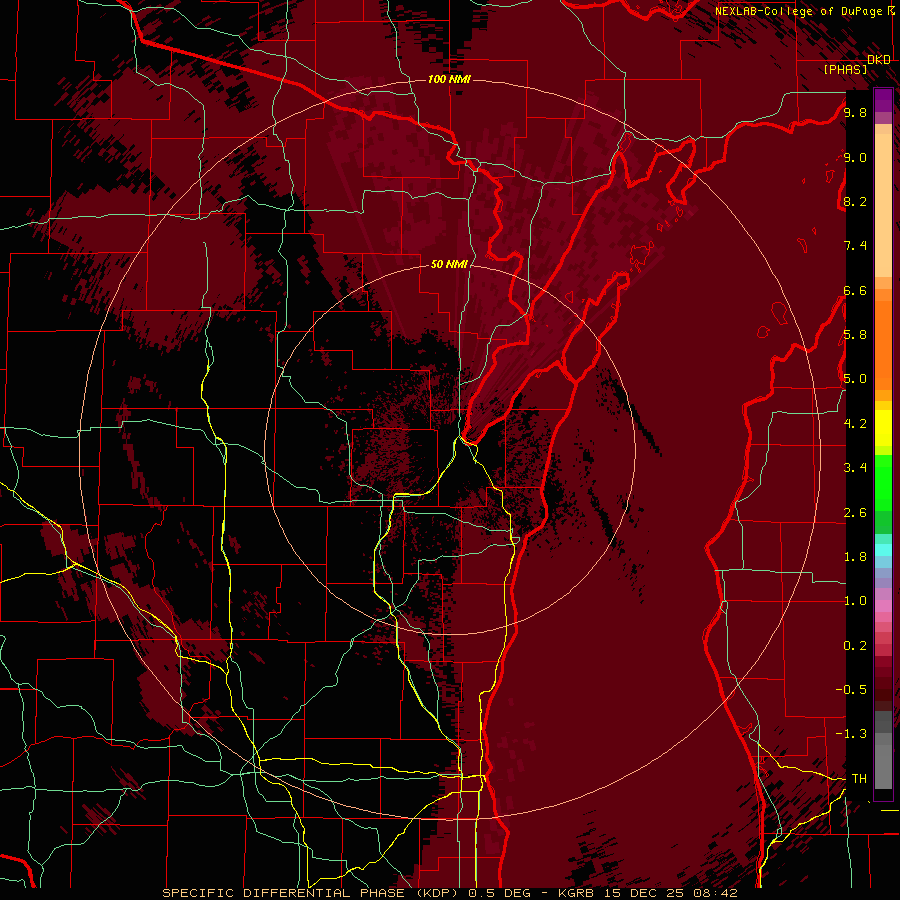Click the 50 NMI range ring label
This screenshot has width=900, height=900.
(x=449, y=264)
